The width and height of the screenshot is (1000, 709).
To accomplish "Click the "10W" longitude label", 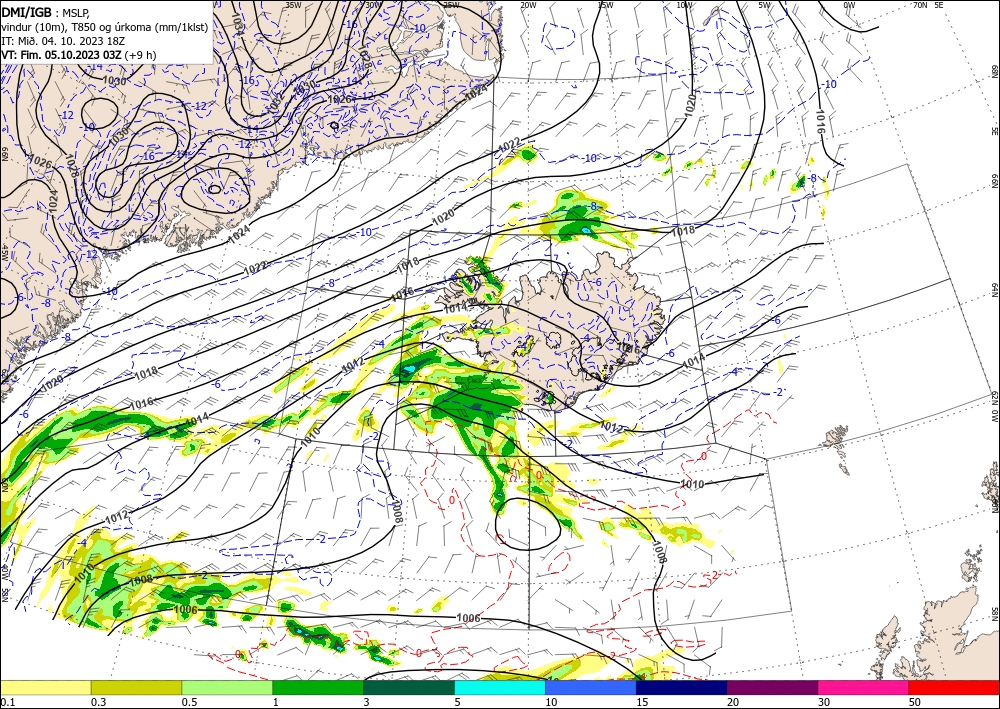I will (x=684, y=4).
